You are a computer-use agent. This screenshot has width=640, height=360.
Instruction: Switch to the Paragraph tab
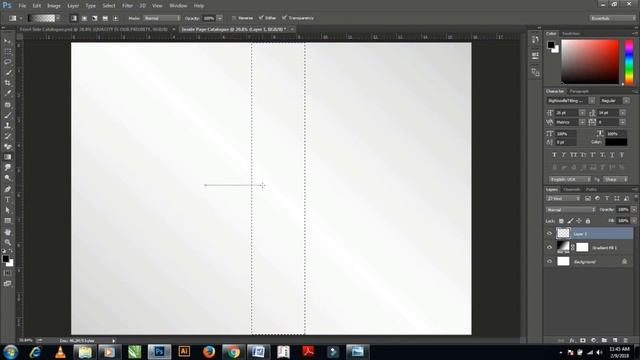(x=579, y=91)
